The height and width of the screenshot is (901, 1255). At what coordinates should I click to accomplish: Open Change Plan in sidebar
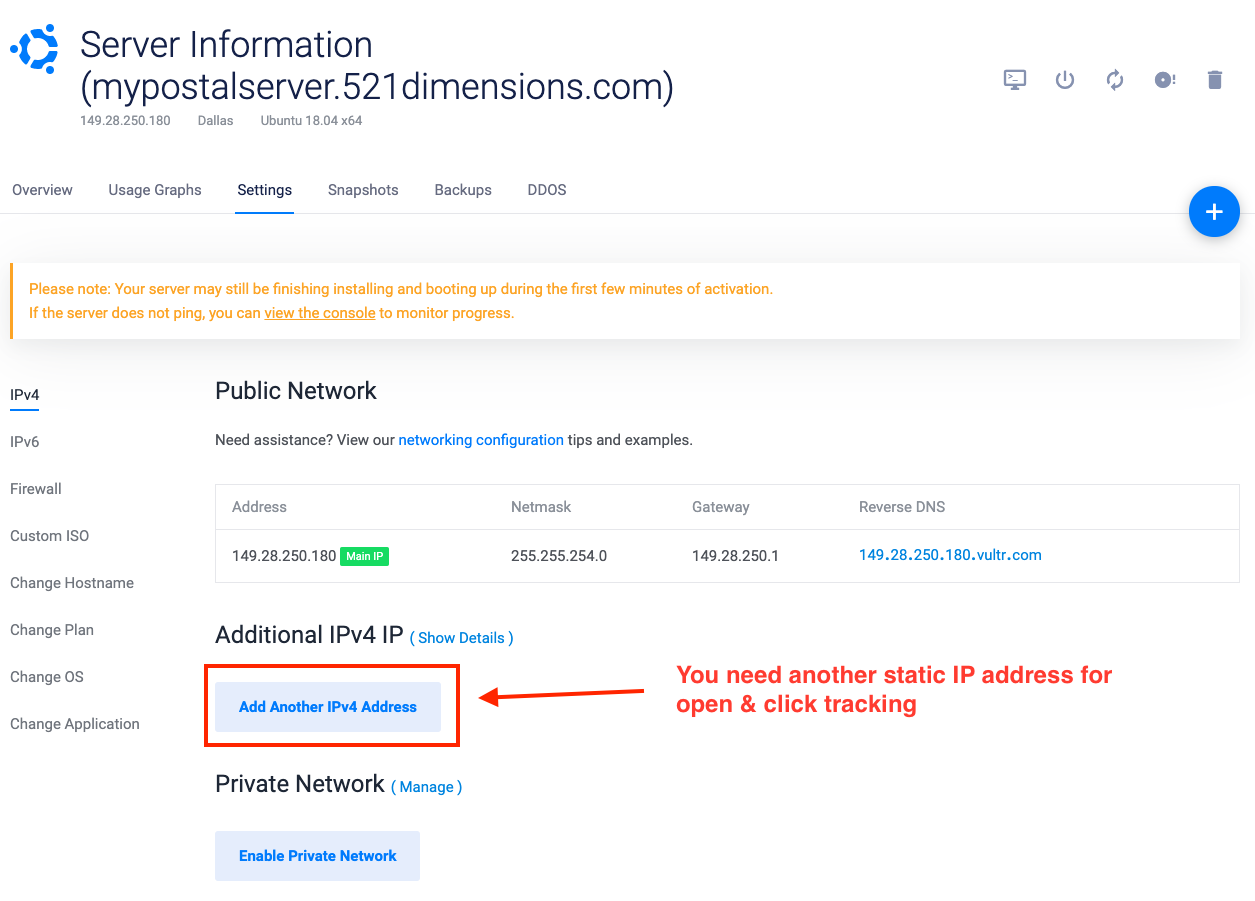click(x=52, y=630)
